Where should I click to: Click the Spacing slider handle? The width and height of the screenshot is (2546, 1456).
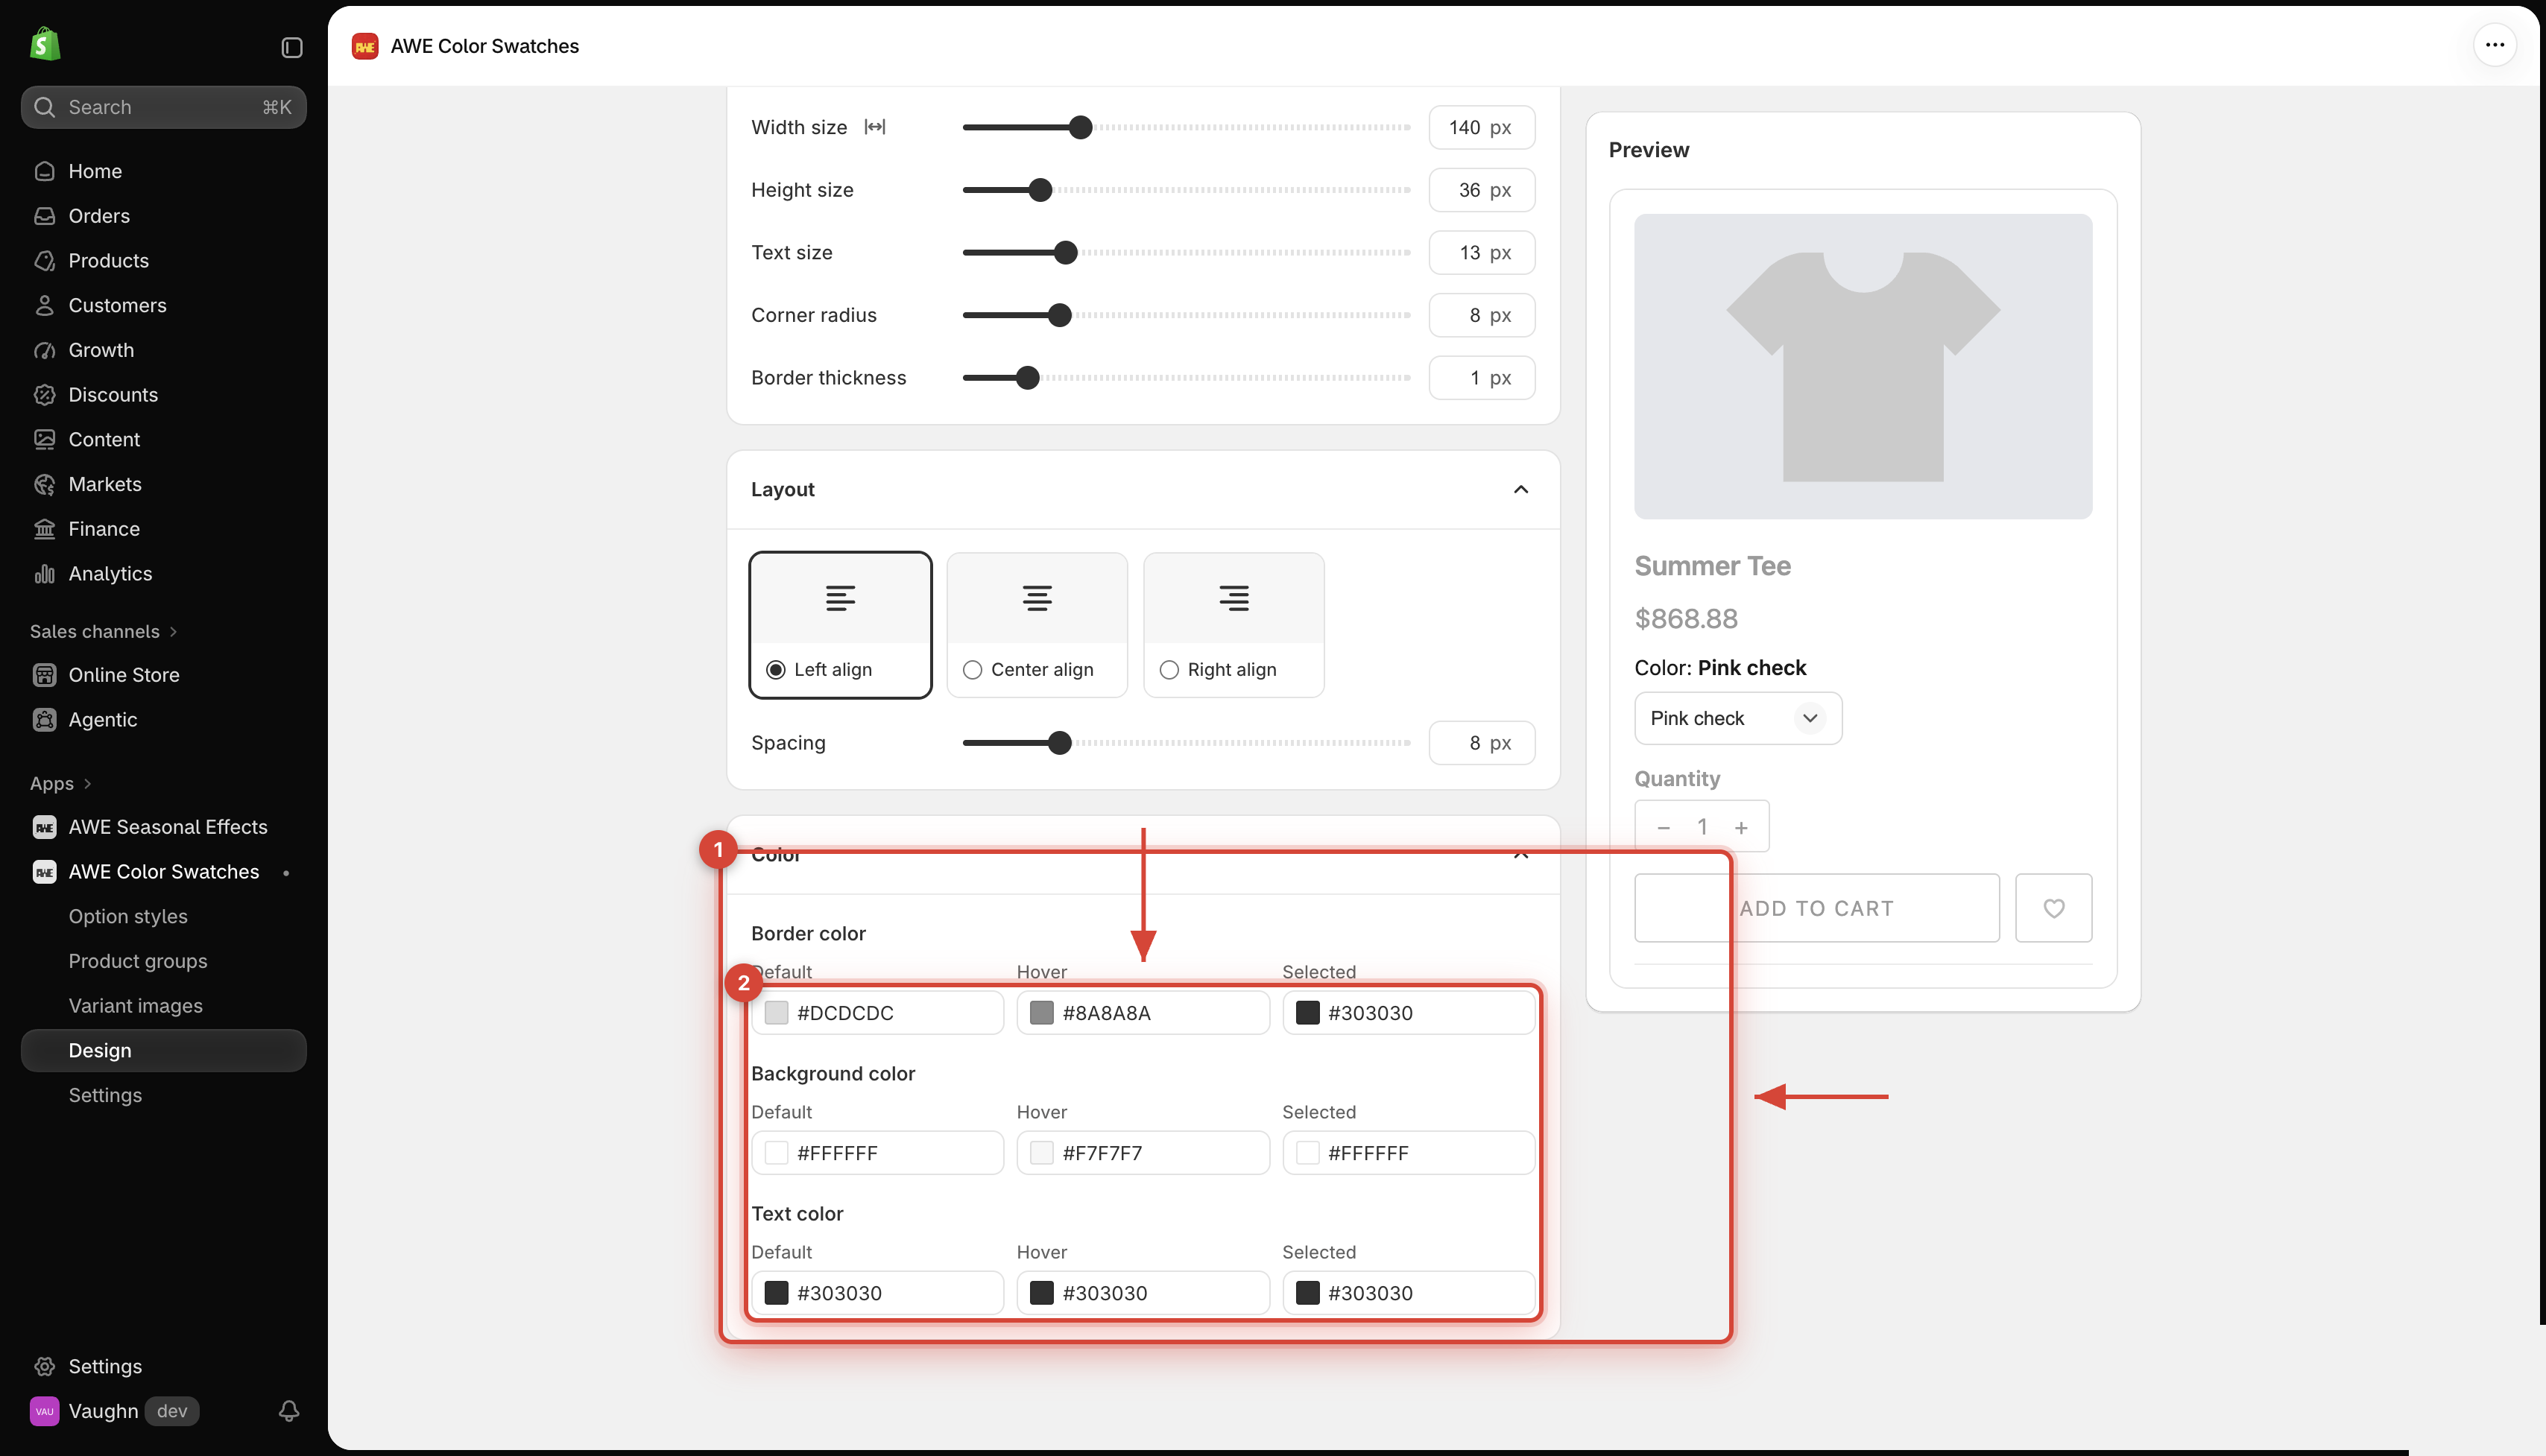pyautogui.click(x=1059, y=743)
